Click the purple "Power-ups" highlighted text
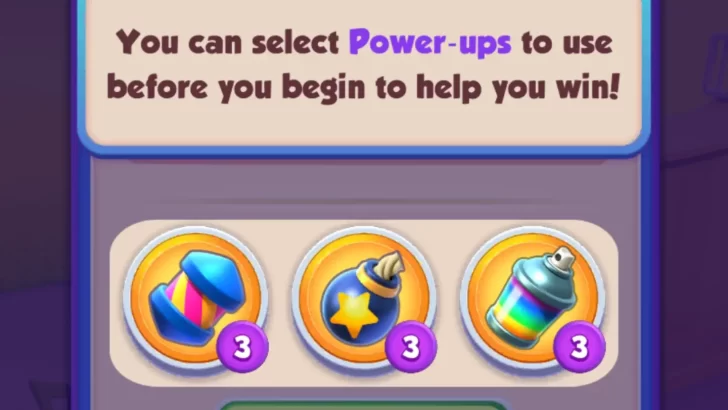 (430, 43)
